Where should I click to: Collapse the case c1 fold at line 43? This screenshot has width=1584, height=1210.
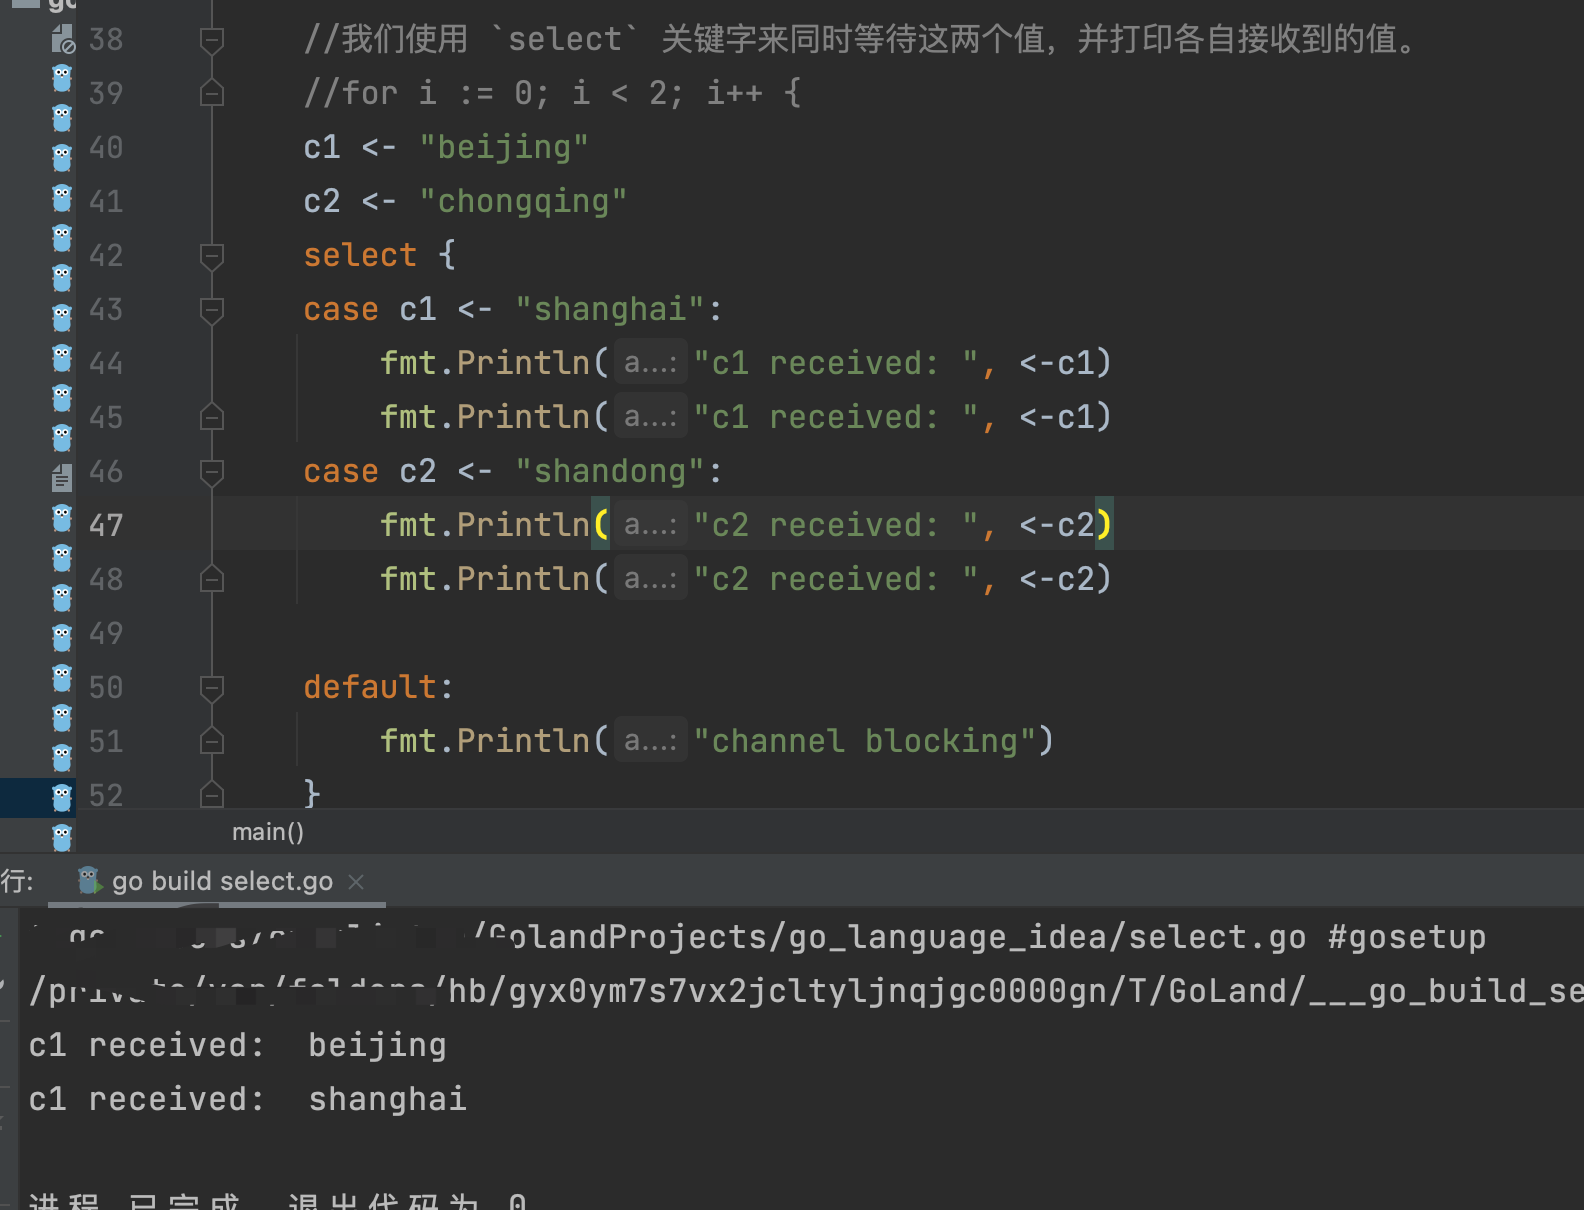pyautogui.click(x=211, y=310)
